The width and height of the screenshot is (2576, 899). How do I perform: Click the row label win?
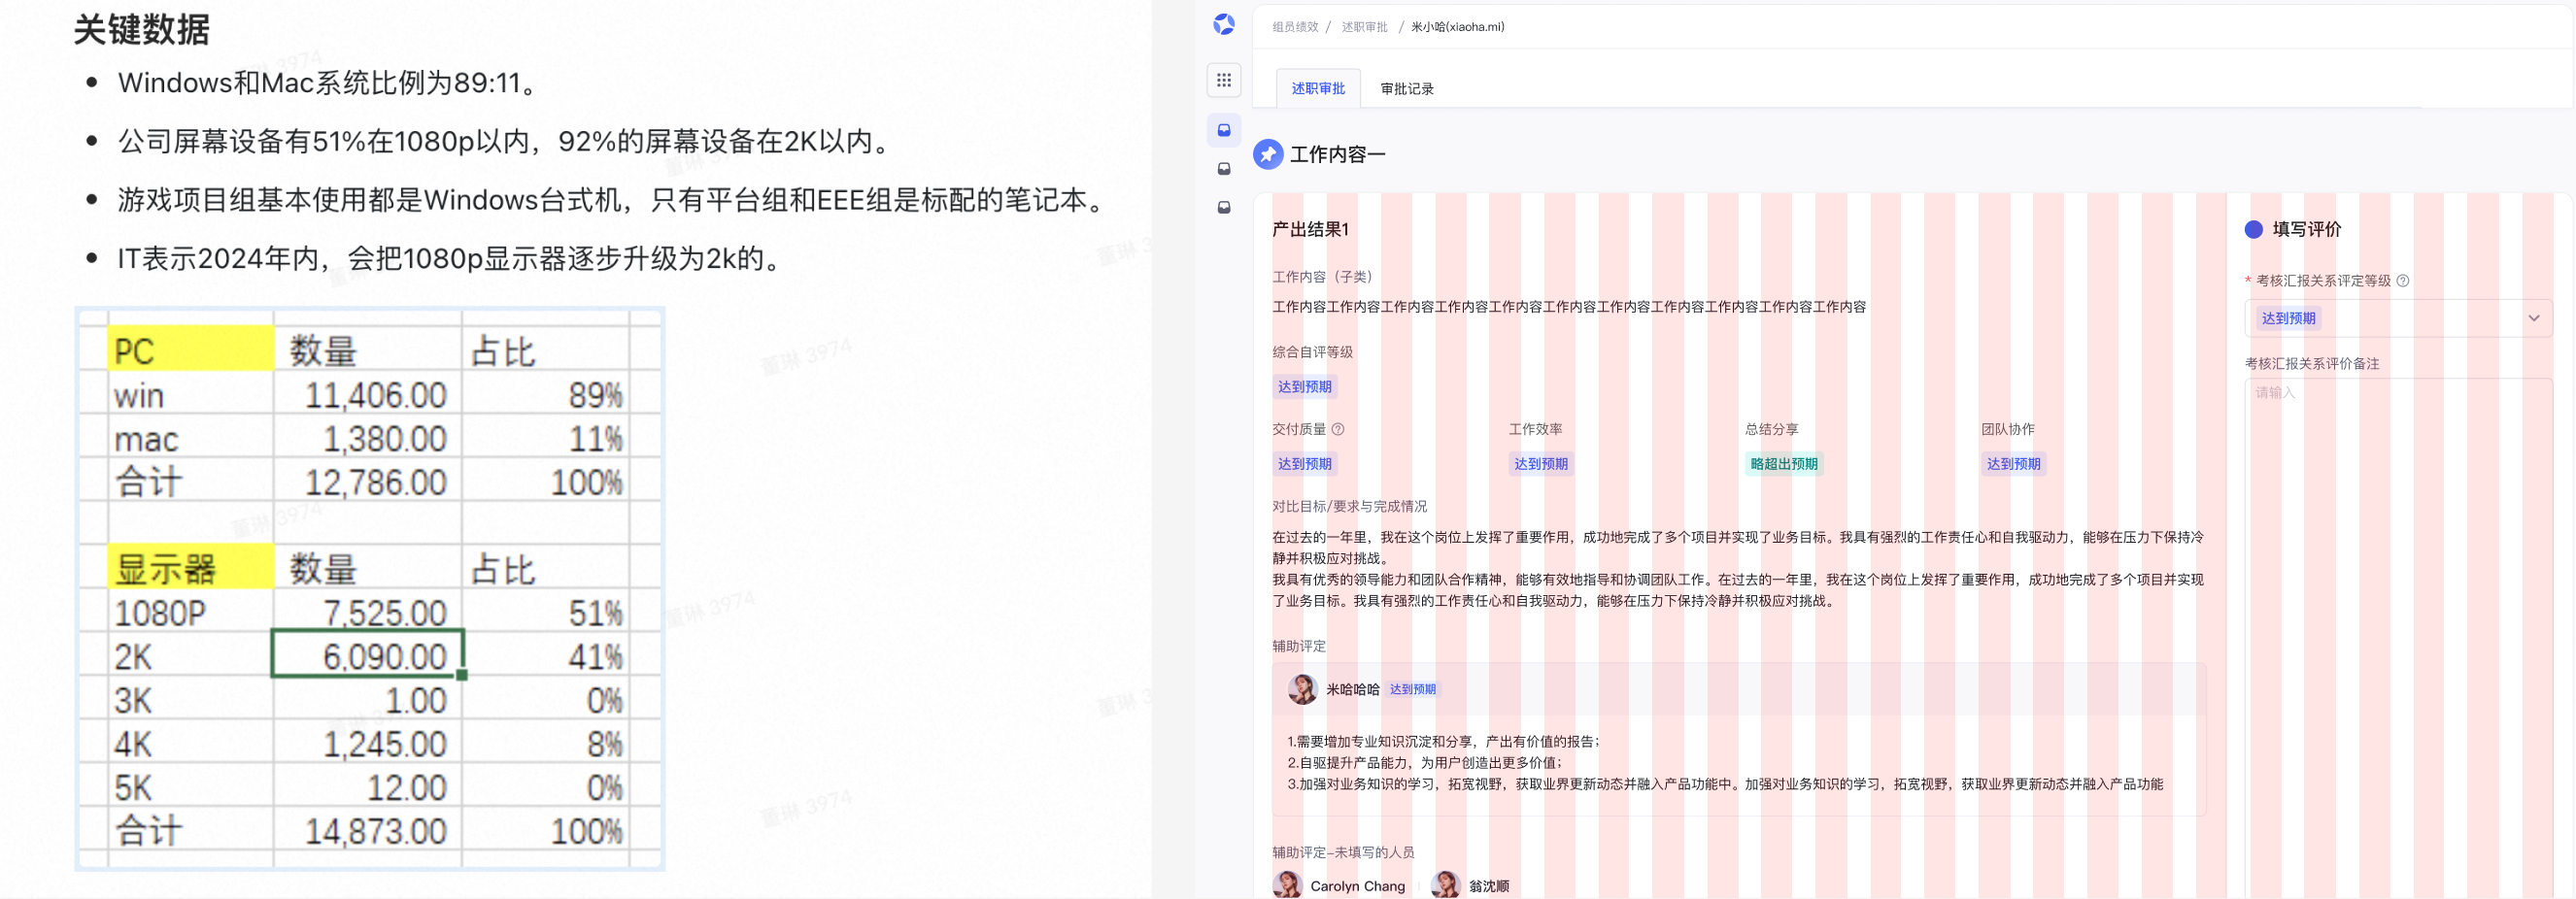[x=139, y=395]
